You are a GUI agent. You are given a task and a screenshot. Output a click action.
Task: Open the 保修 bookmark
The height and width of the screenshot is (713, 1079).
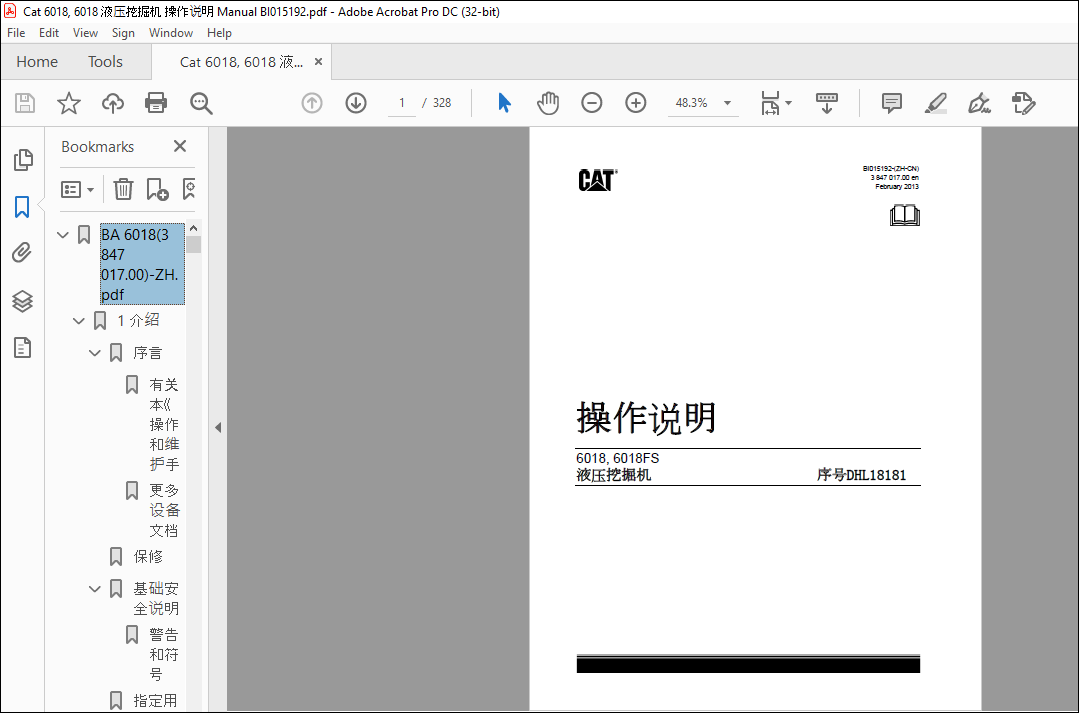click(x=148, y=557)
